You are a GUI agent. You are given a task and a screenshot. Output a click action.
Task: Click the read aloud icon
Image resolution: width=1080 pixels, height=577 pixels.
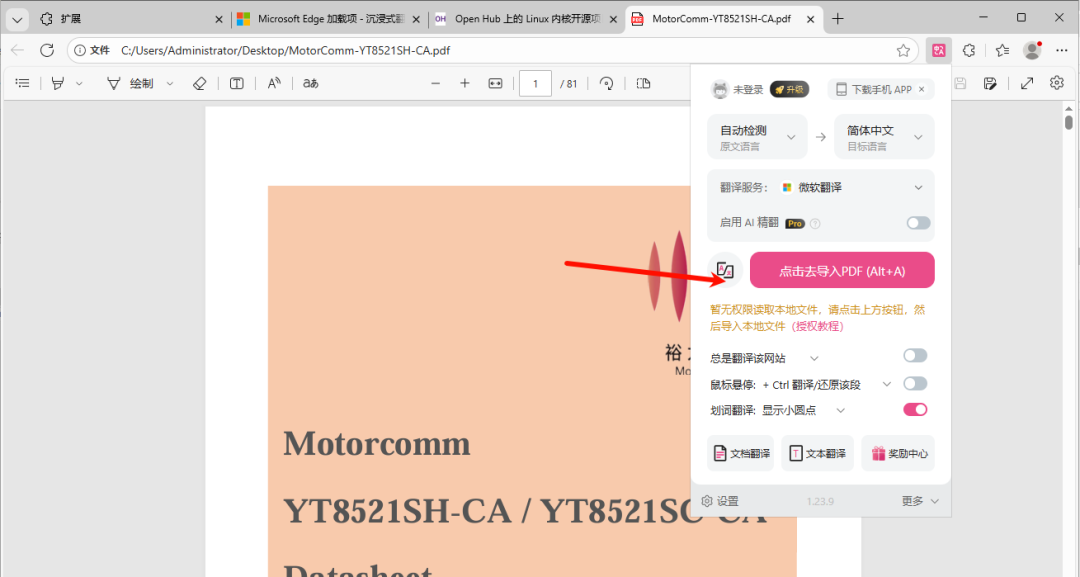tap(274, 83)
